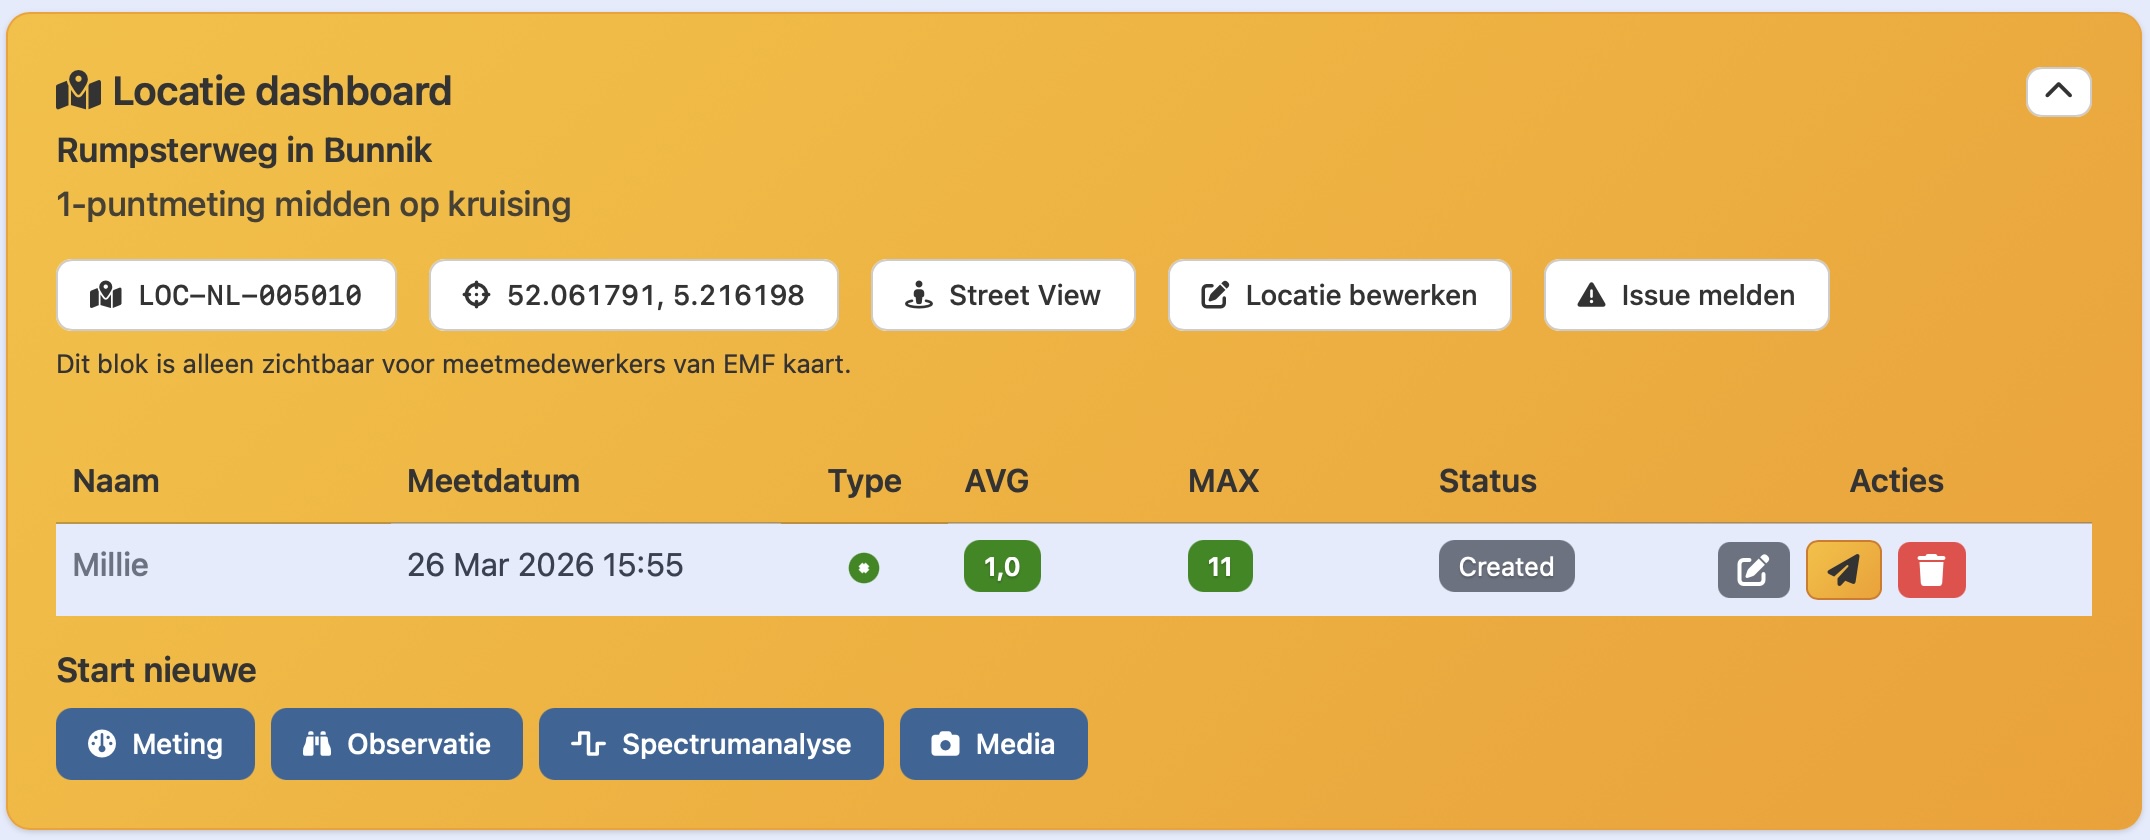Click the Naam column header
Image resolution: width=2150 pixels, height=840 pixels.
[116, 481]
